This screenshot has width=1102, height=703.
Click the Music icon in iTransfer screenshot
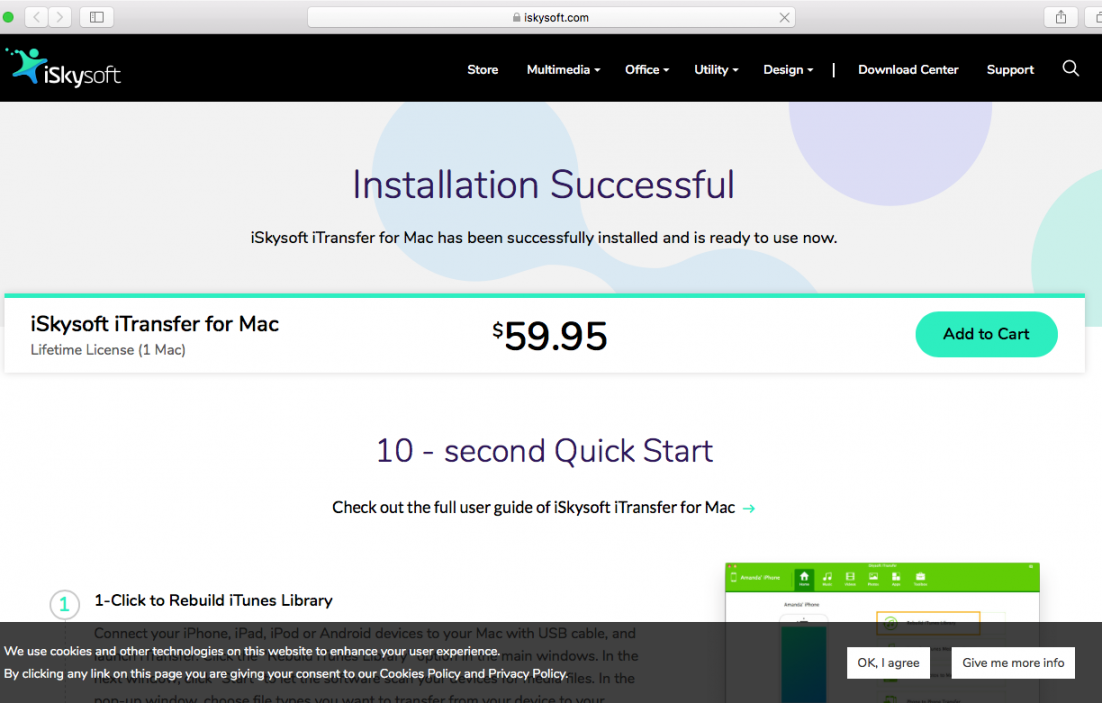pos(827,578)
